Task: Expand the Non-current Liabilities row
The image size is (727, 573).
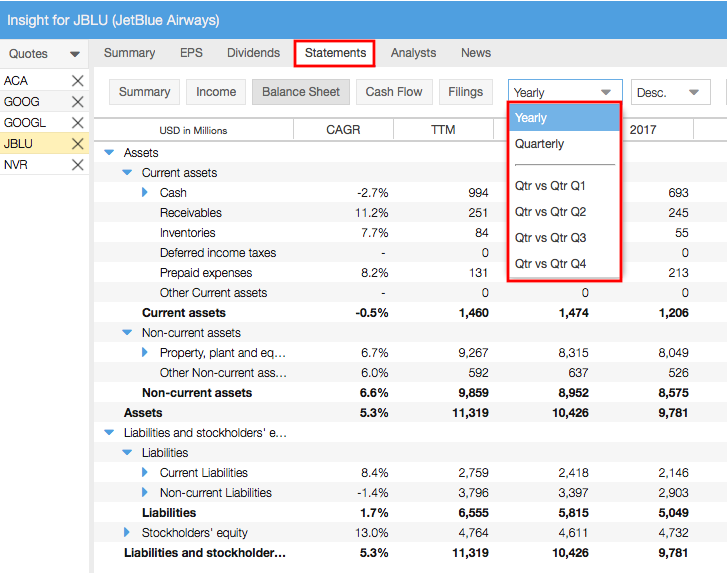Action: 145,492
